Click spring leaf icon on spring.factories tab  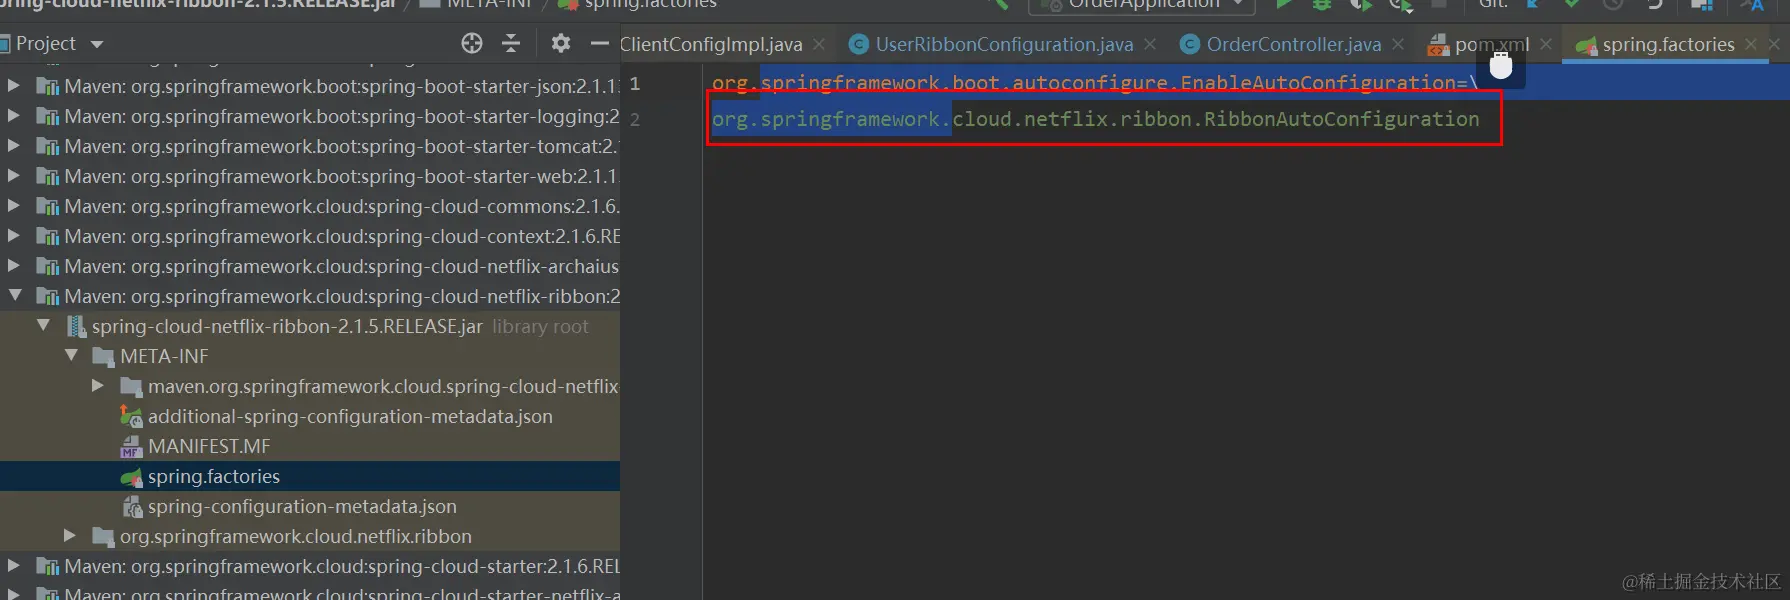[x=1586, y=45]
